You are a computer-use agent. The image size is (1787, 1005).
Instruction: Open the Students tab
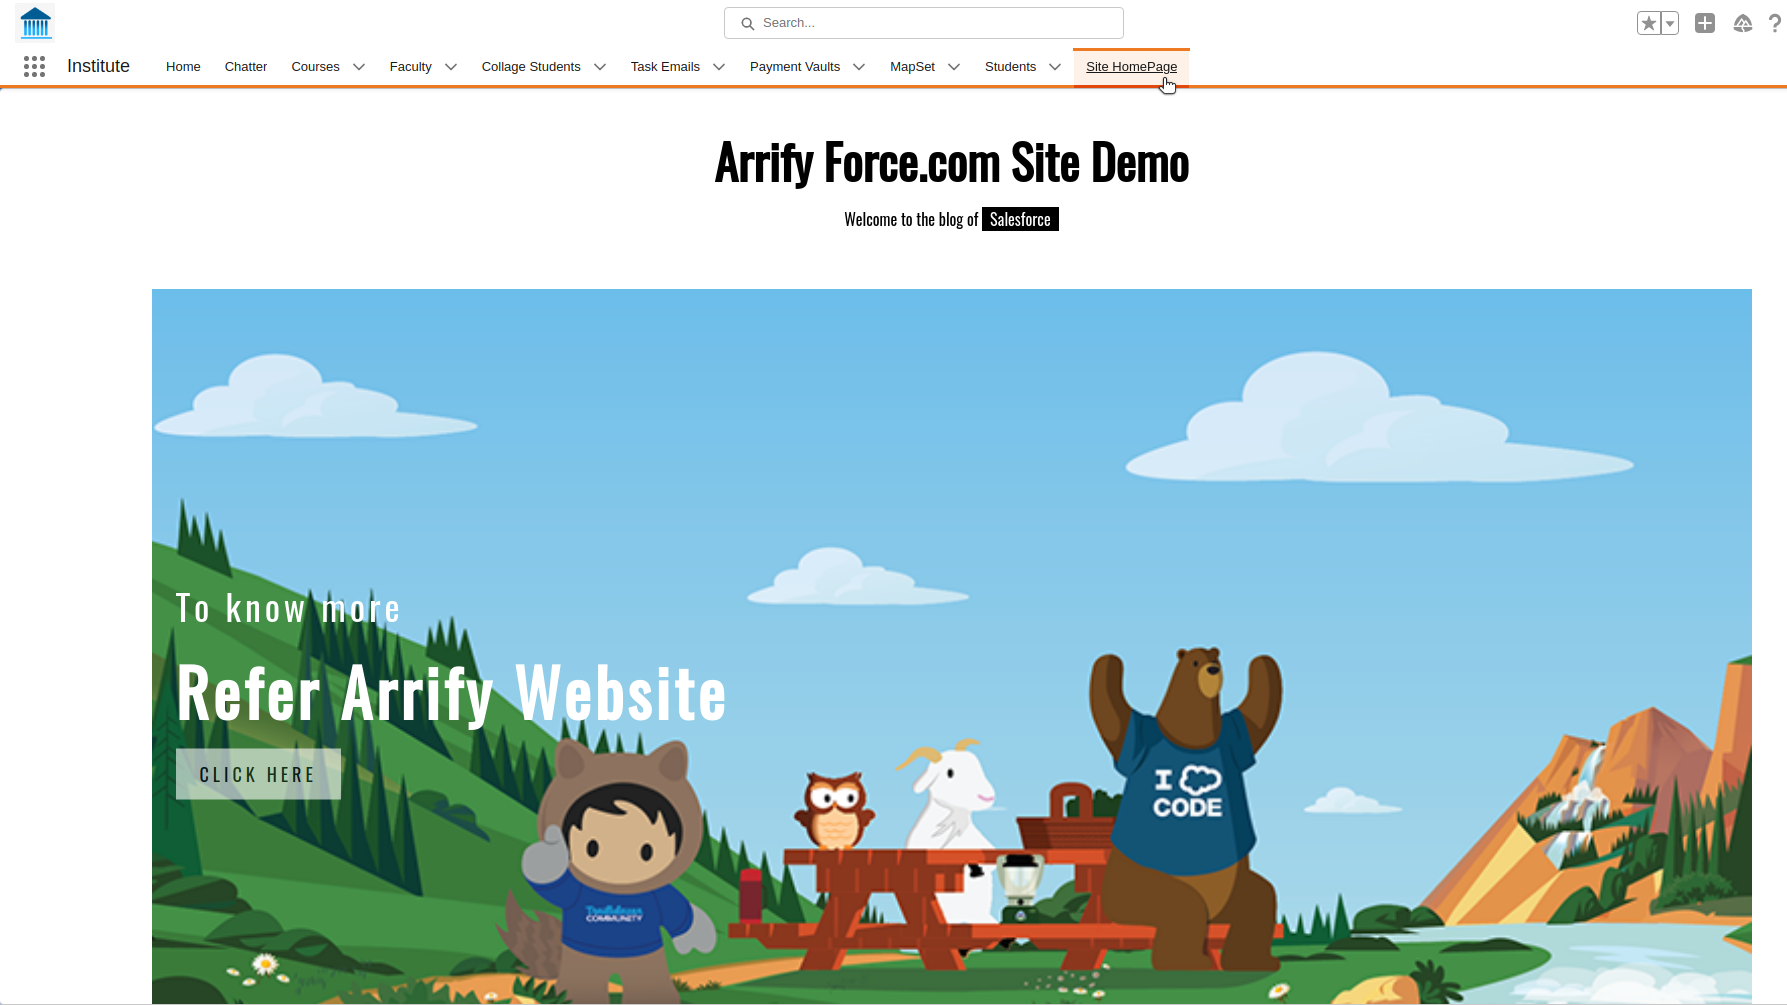[x=1010, y=66]
